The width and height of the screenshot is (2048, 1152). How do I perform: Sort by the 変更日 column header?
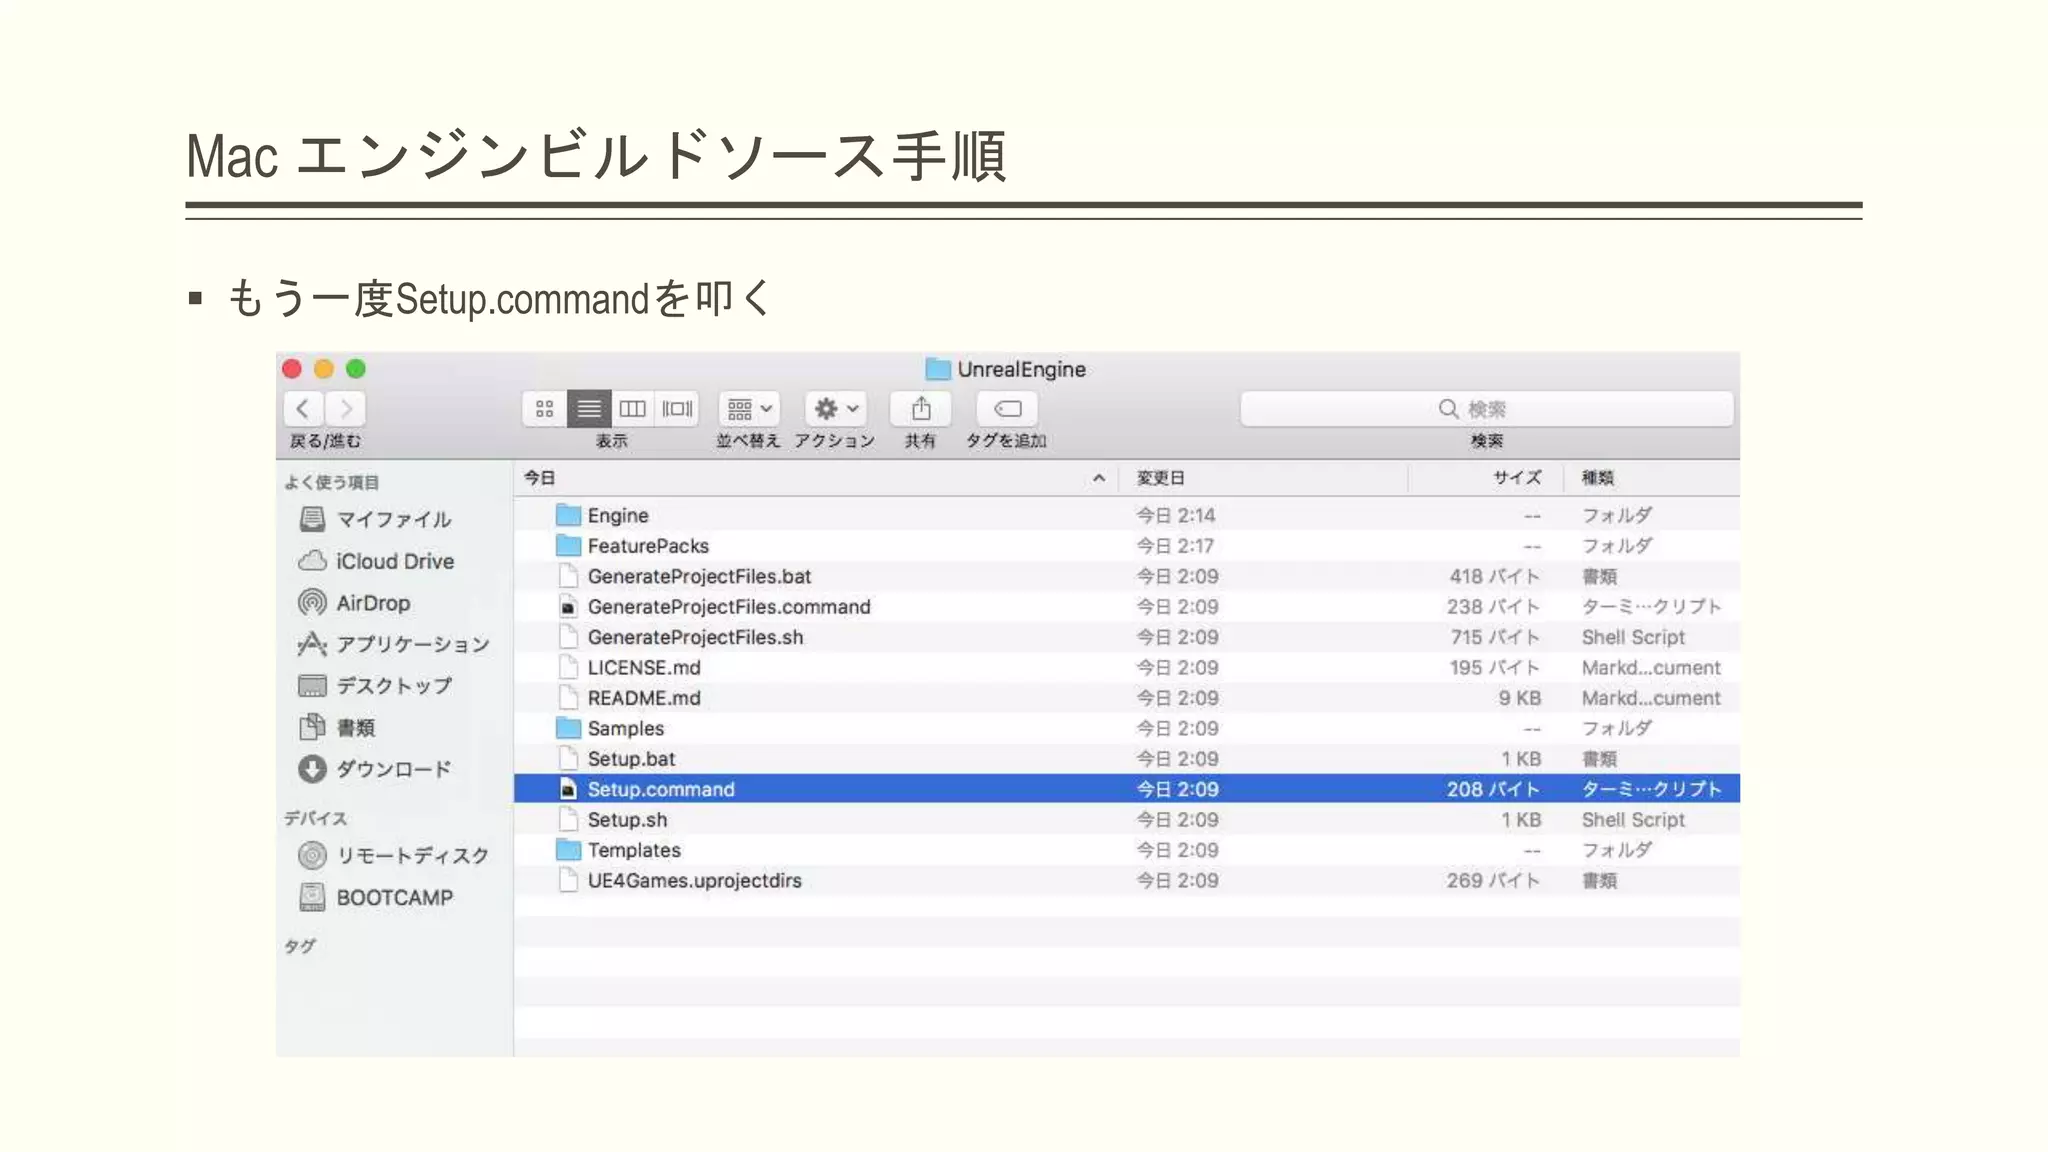tap(1262, 478)
